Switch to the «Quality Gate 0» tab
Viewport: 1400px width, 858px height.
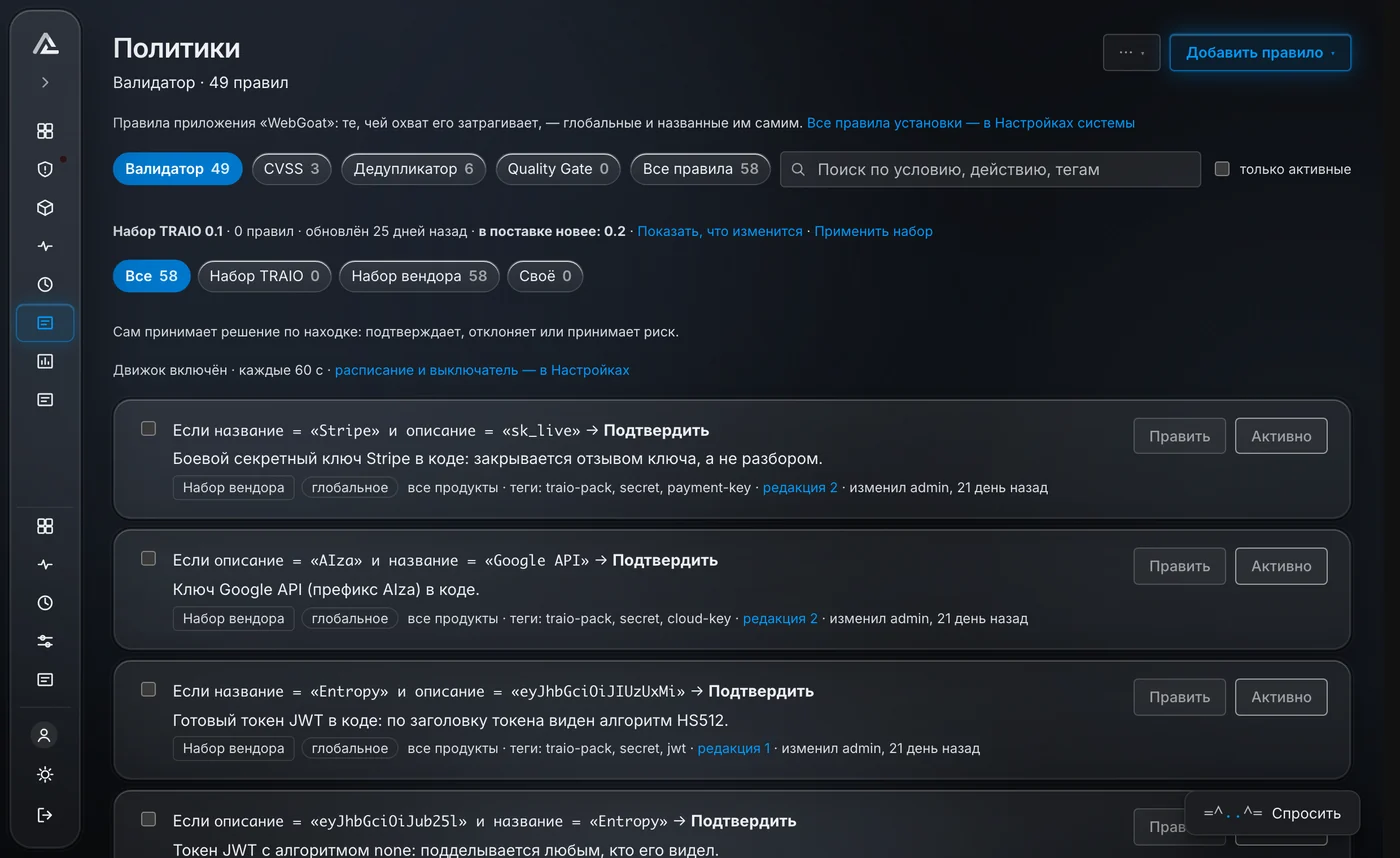(x=558, y=169)
